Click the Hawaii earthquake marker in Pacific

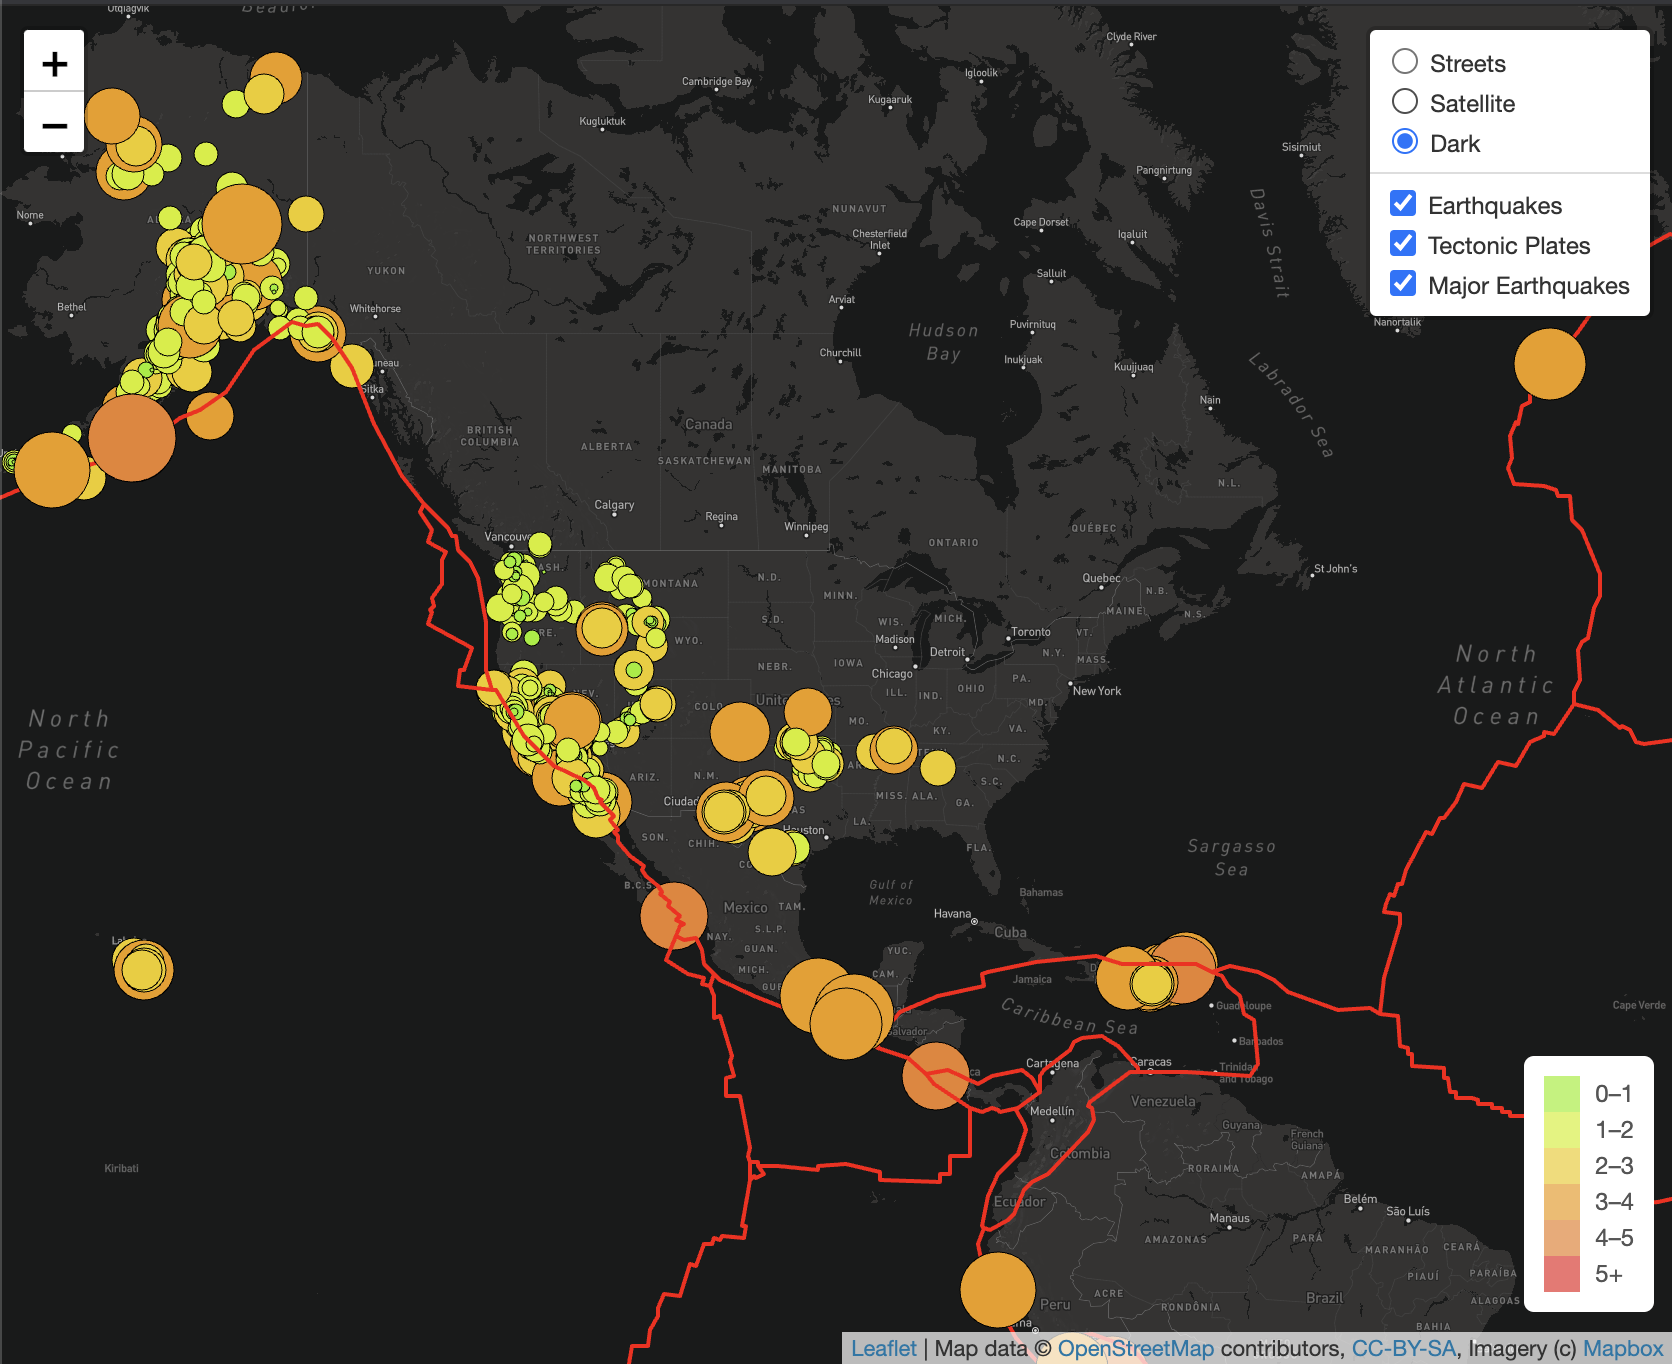pos(143,970)
